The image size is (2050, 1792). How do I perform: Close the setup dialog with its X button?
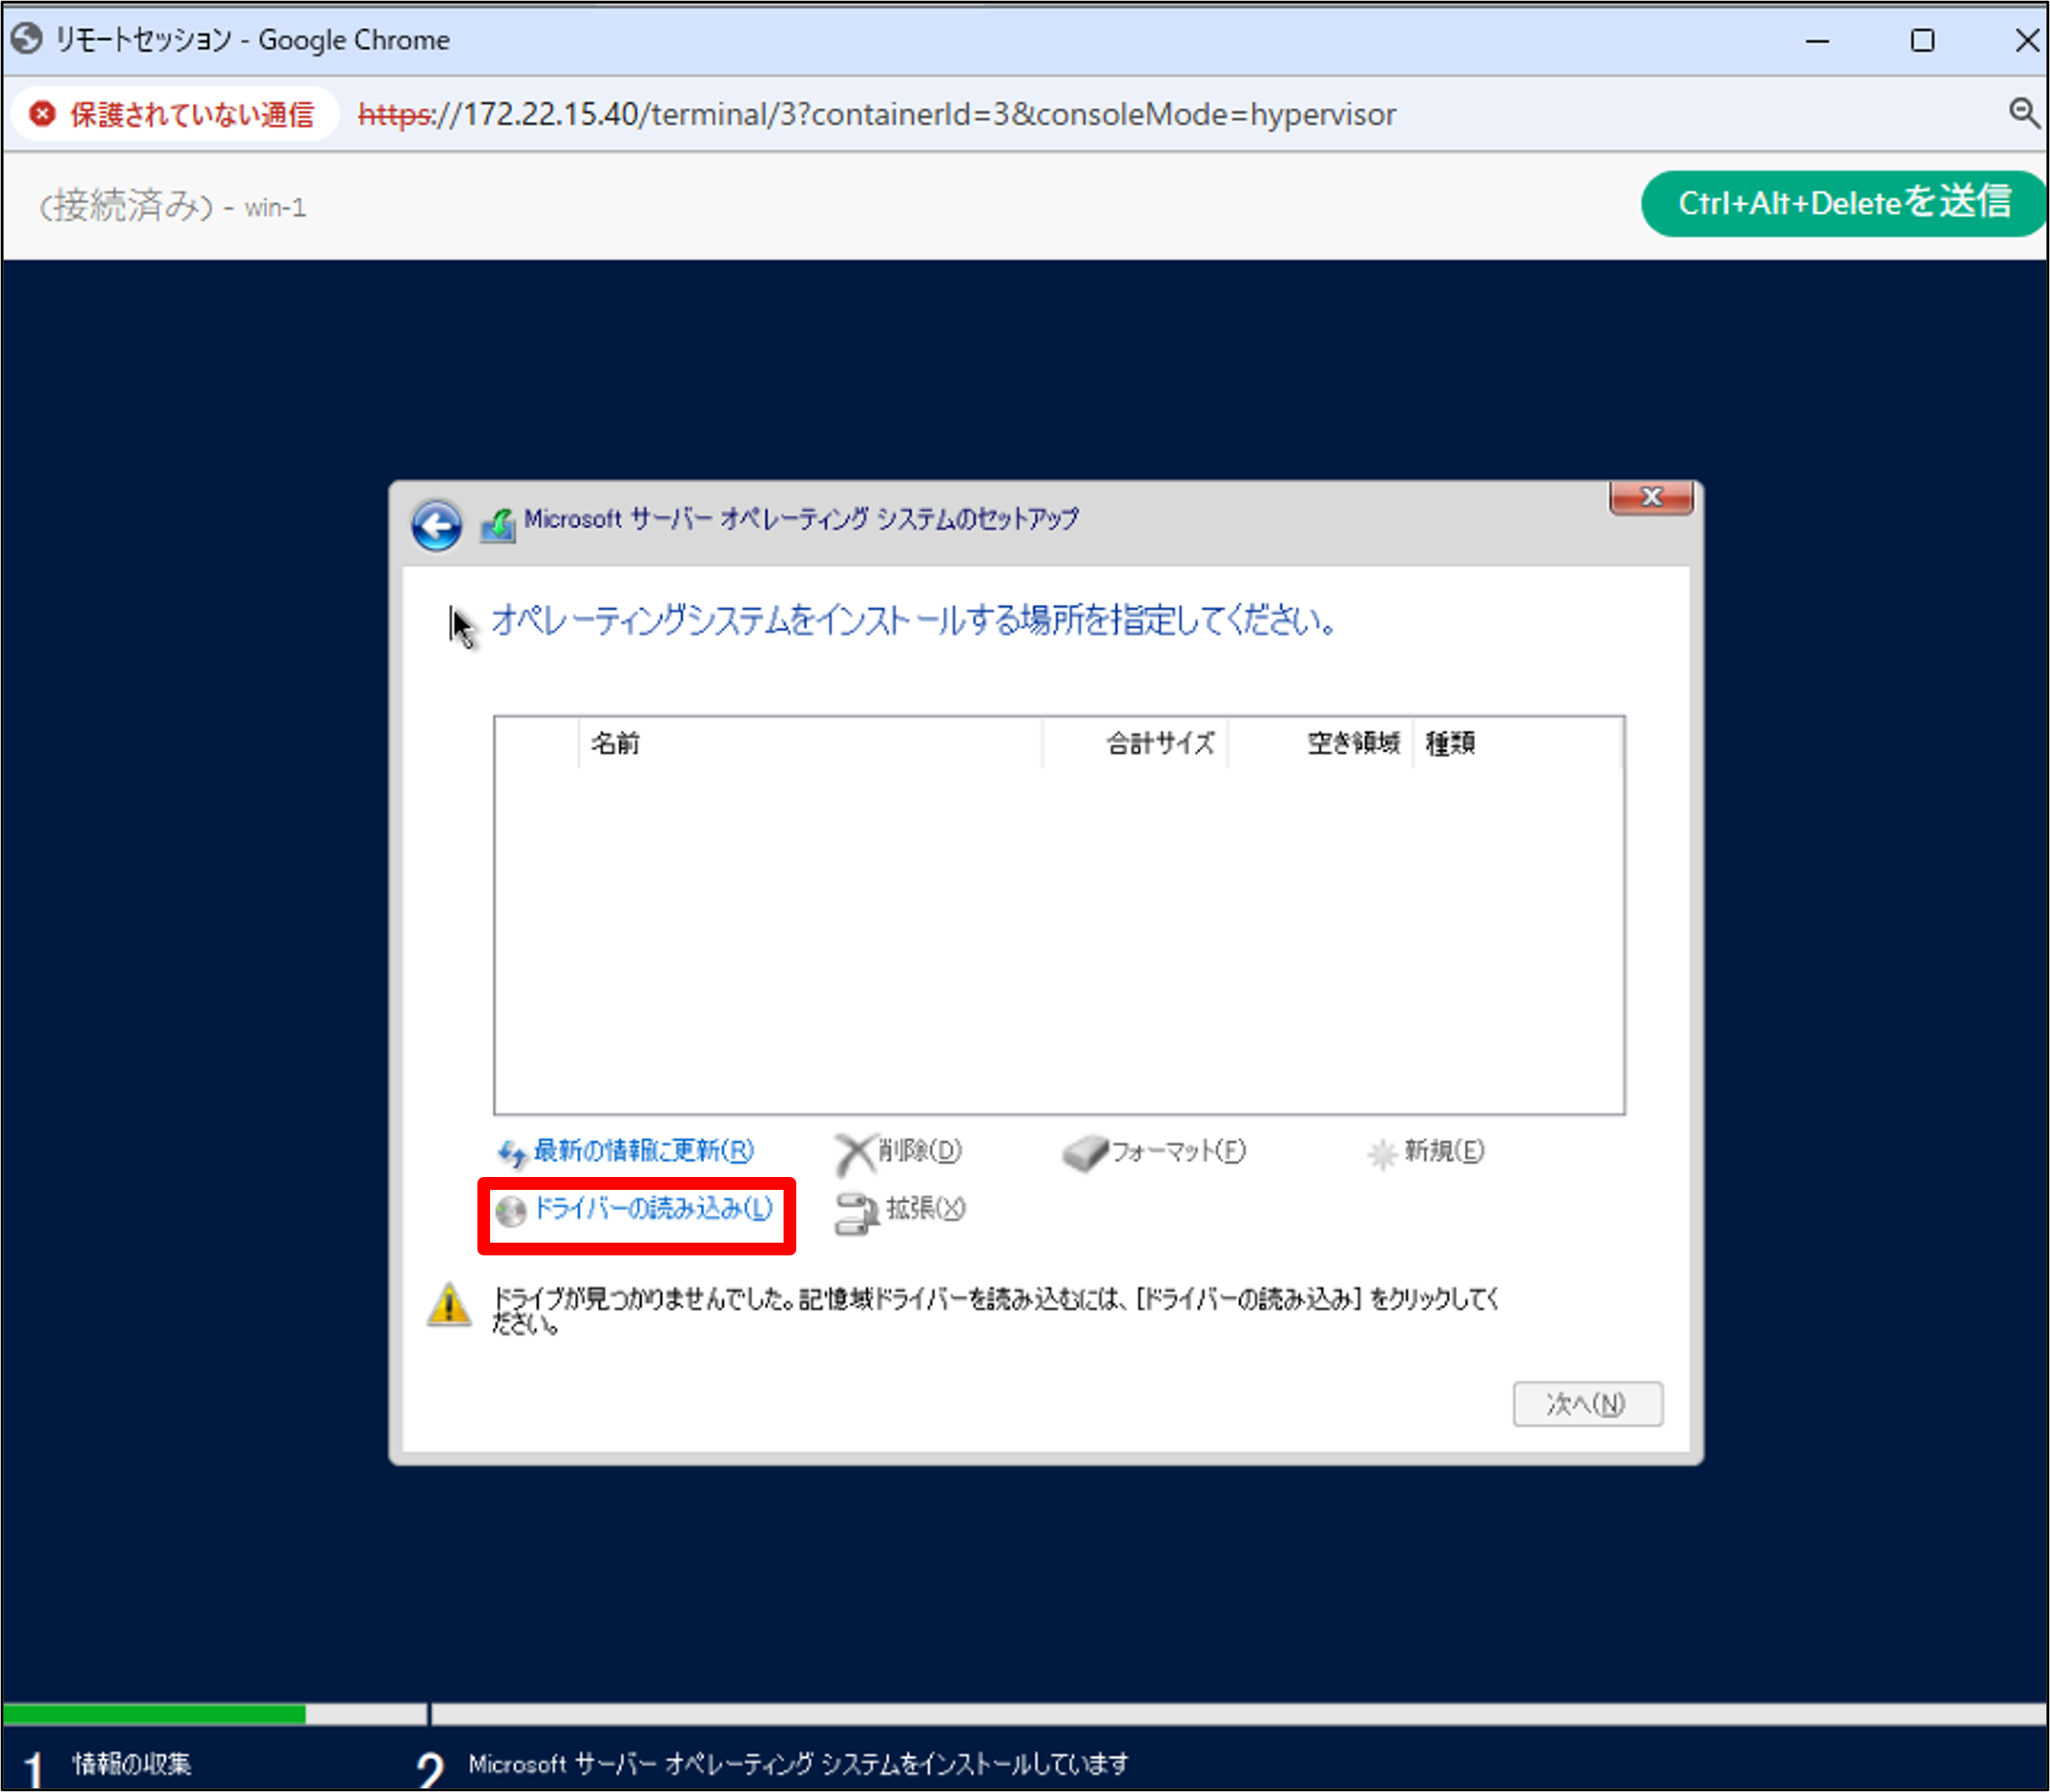(1651, 496)
